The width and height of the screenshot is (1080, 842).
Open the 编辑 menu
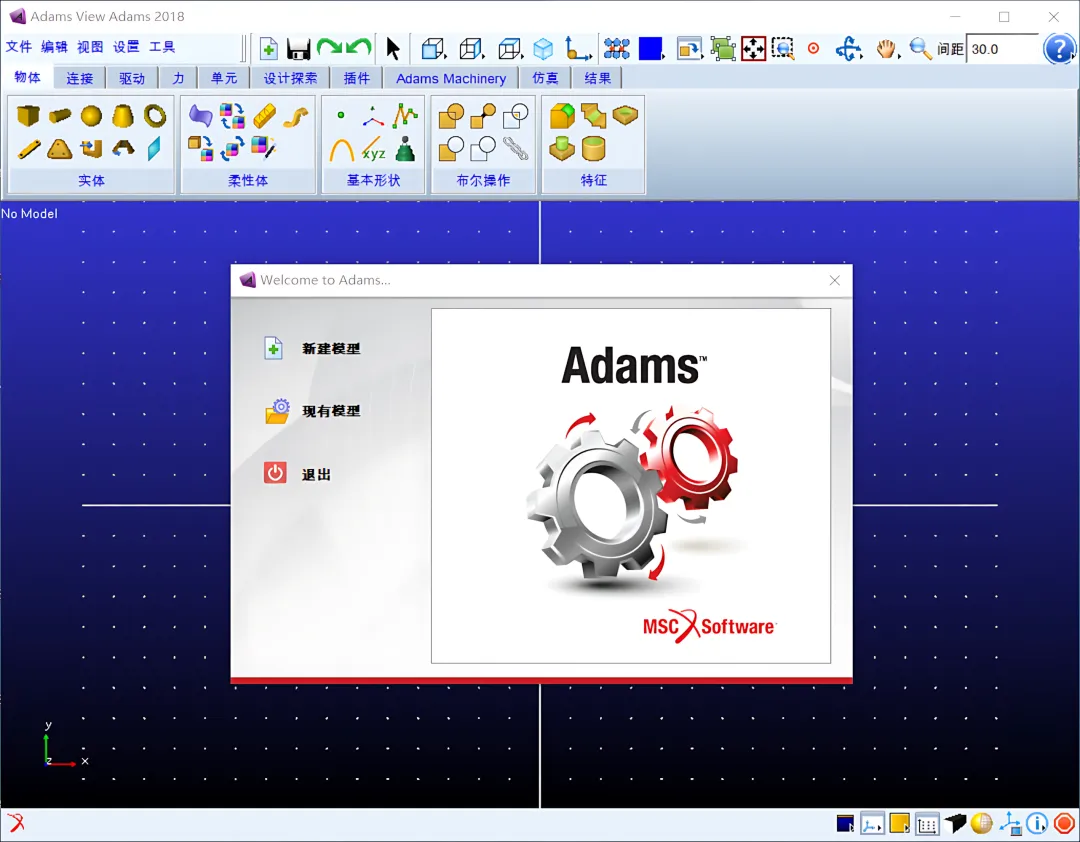(x=54, y=47)
